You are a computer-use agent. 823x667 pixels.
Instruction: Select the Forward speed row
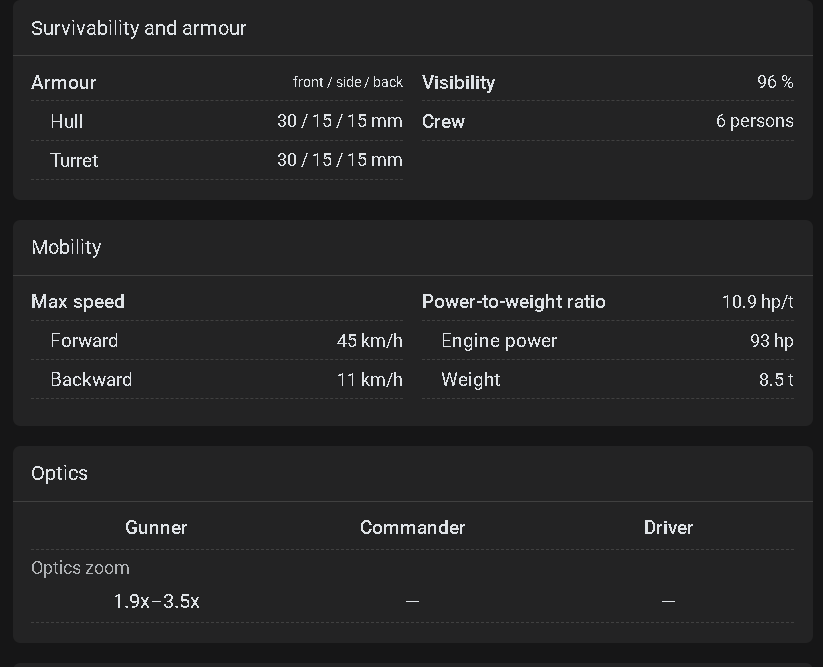coord(217,341)
